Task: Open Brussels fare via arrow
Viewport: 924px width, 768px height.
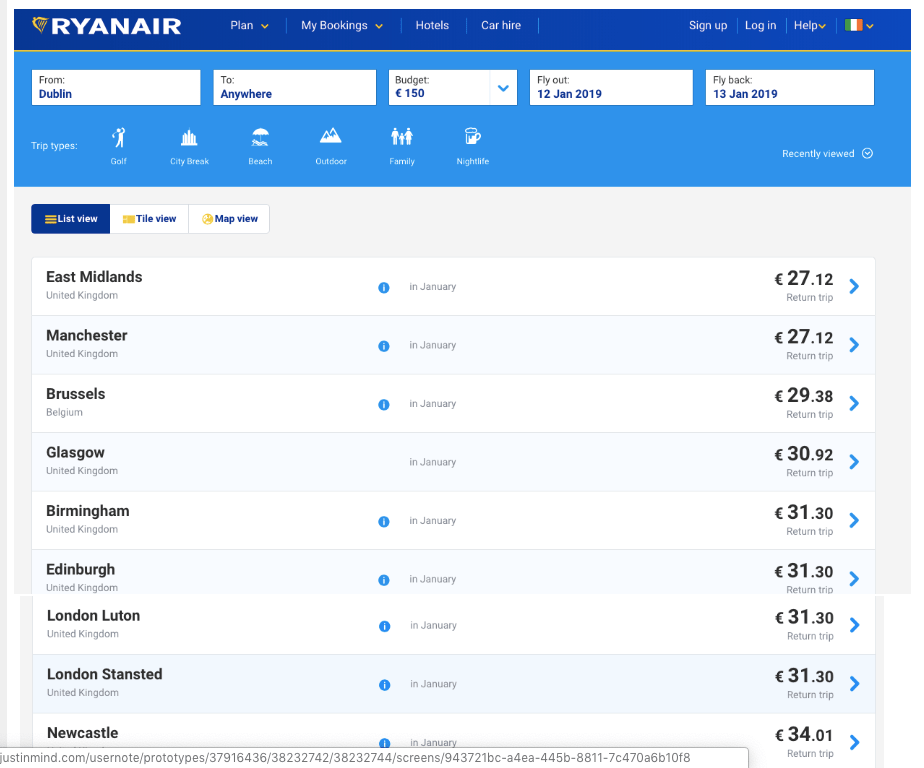Action: 854,403
